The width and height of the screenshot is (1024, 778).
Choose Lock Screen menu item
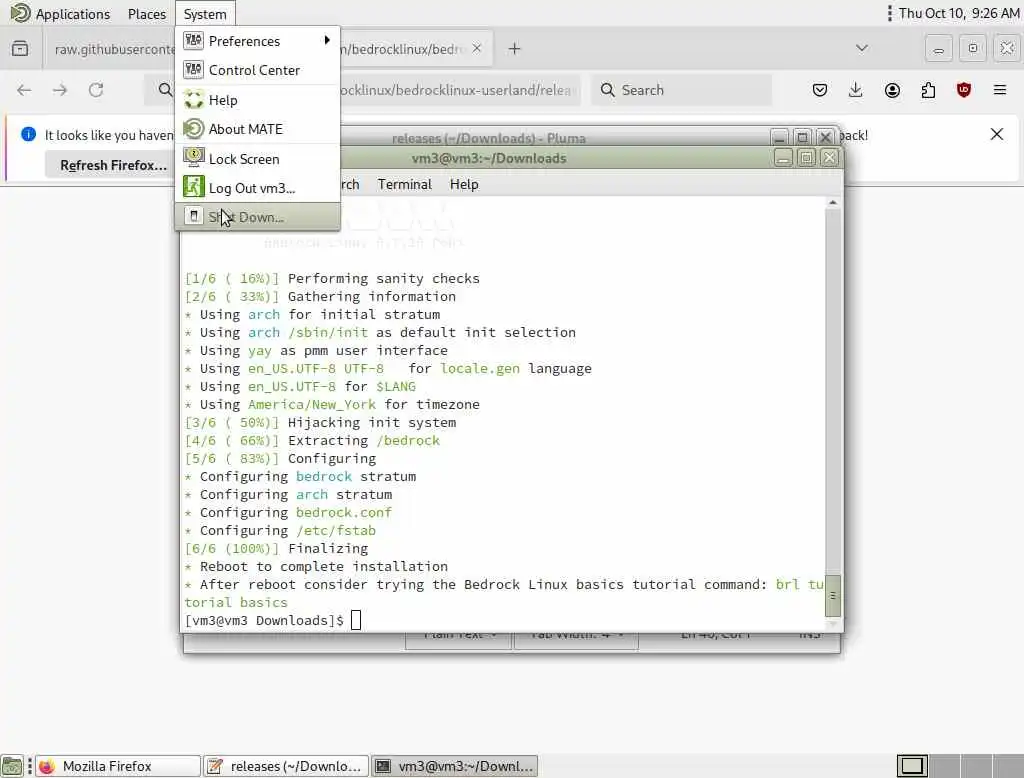click(258, 159)
